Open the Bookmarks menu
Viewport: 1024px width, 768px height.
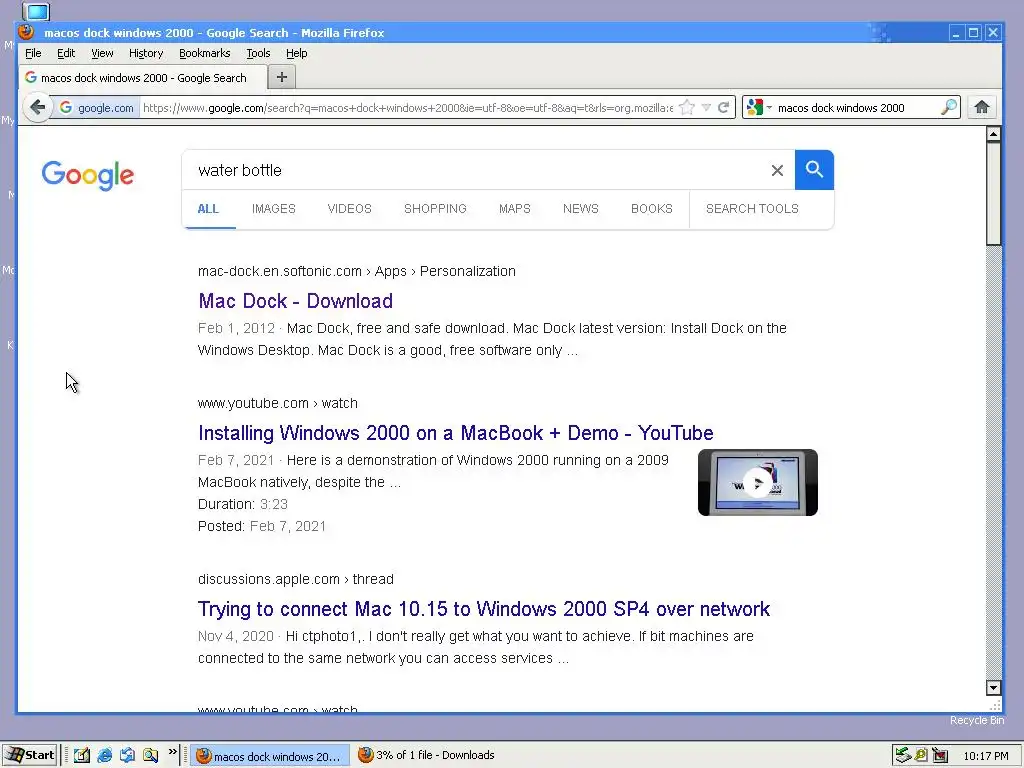(204, 54)
